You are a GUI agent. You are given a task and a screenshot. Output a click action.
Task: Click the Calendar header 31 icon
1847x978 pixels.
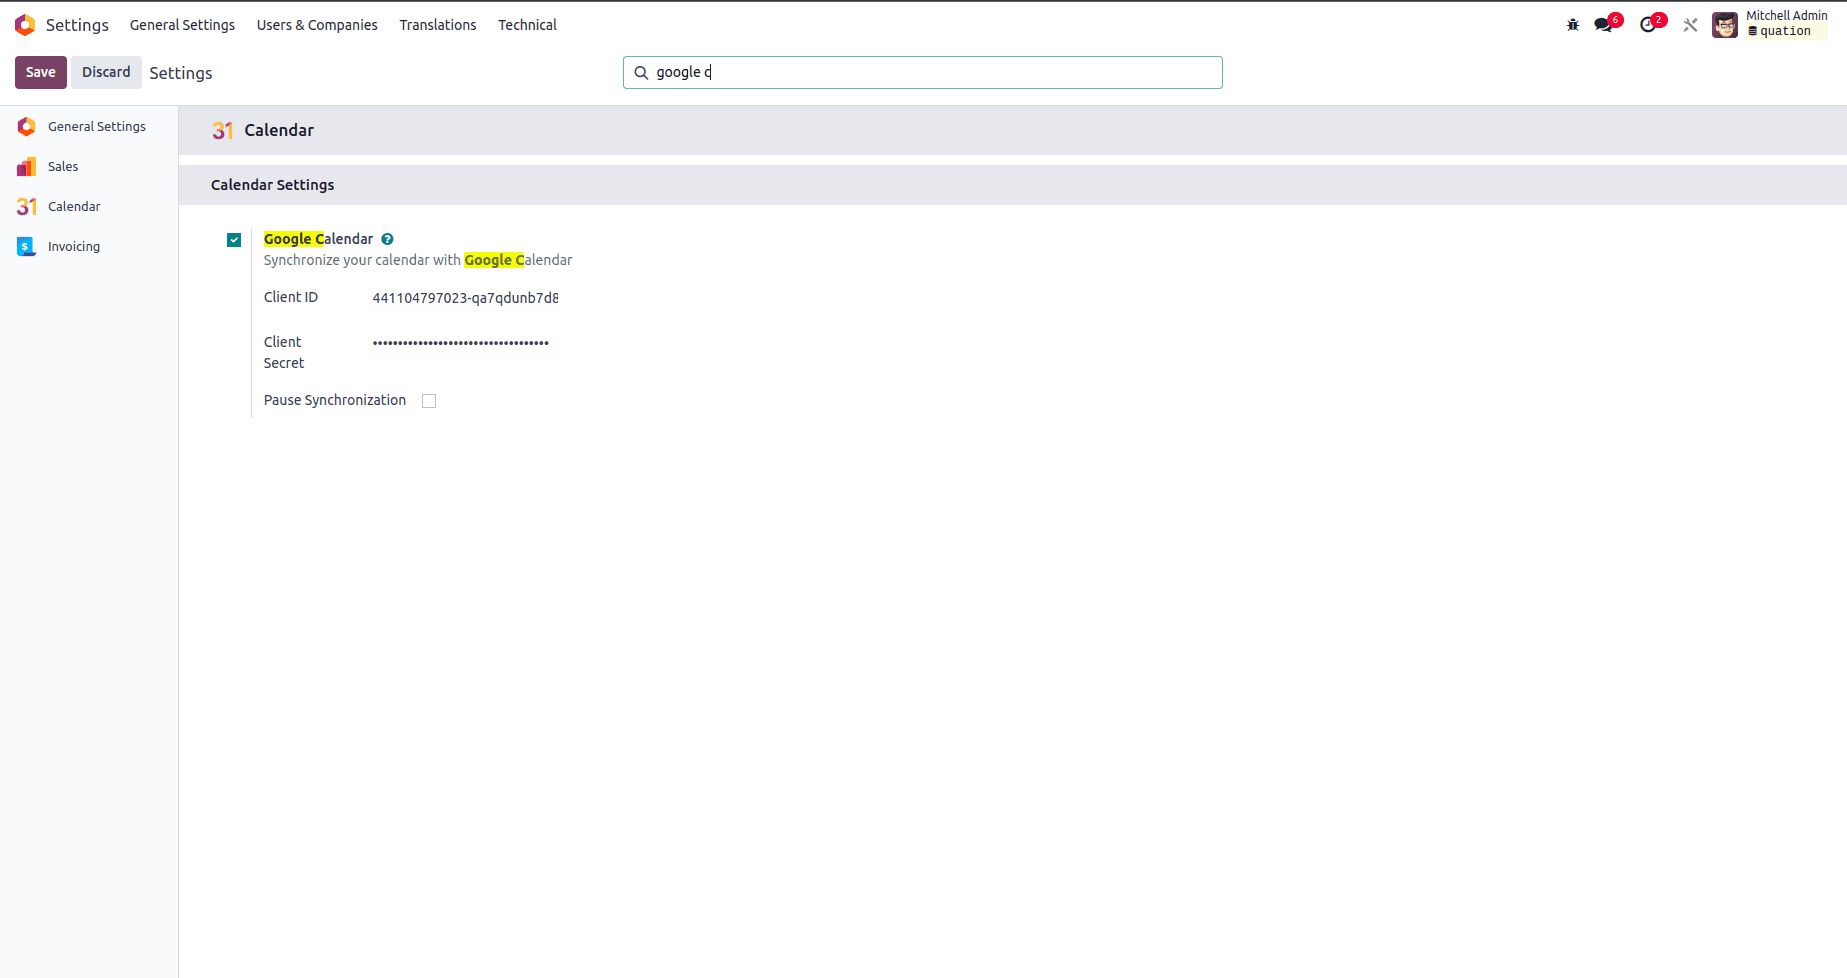222,131
